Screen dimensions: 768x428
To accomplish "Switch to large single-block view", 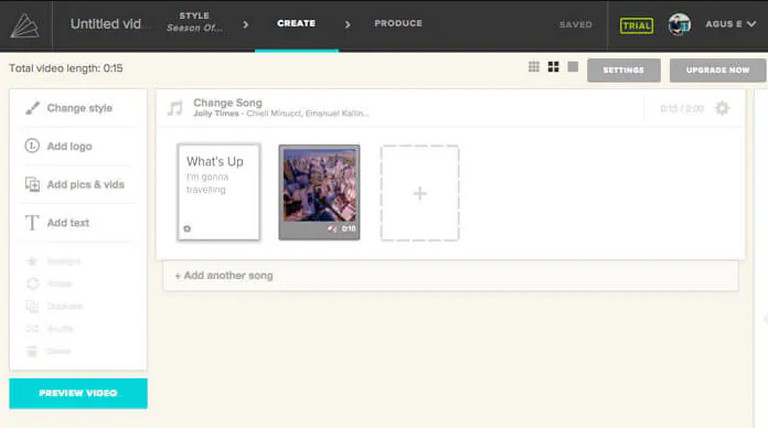I will (573, 67).
